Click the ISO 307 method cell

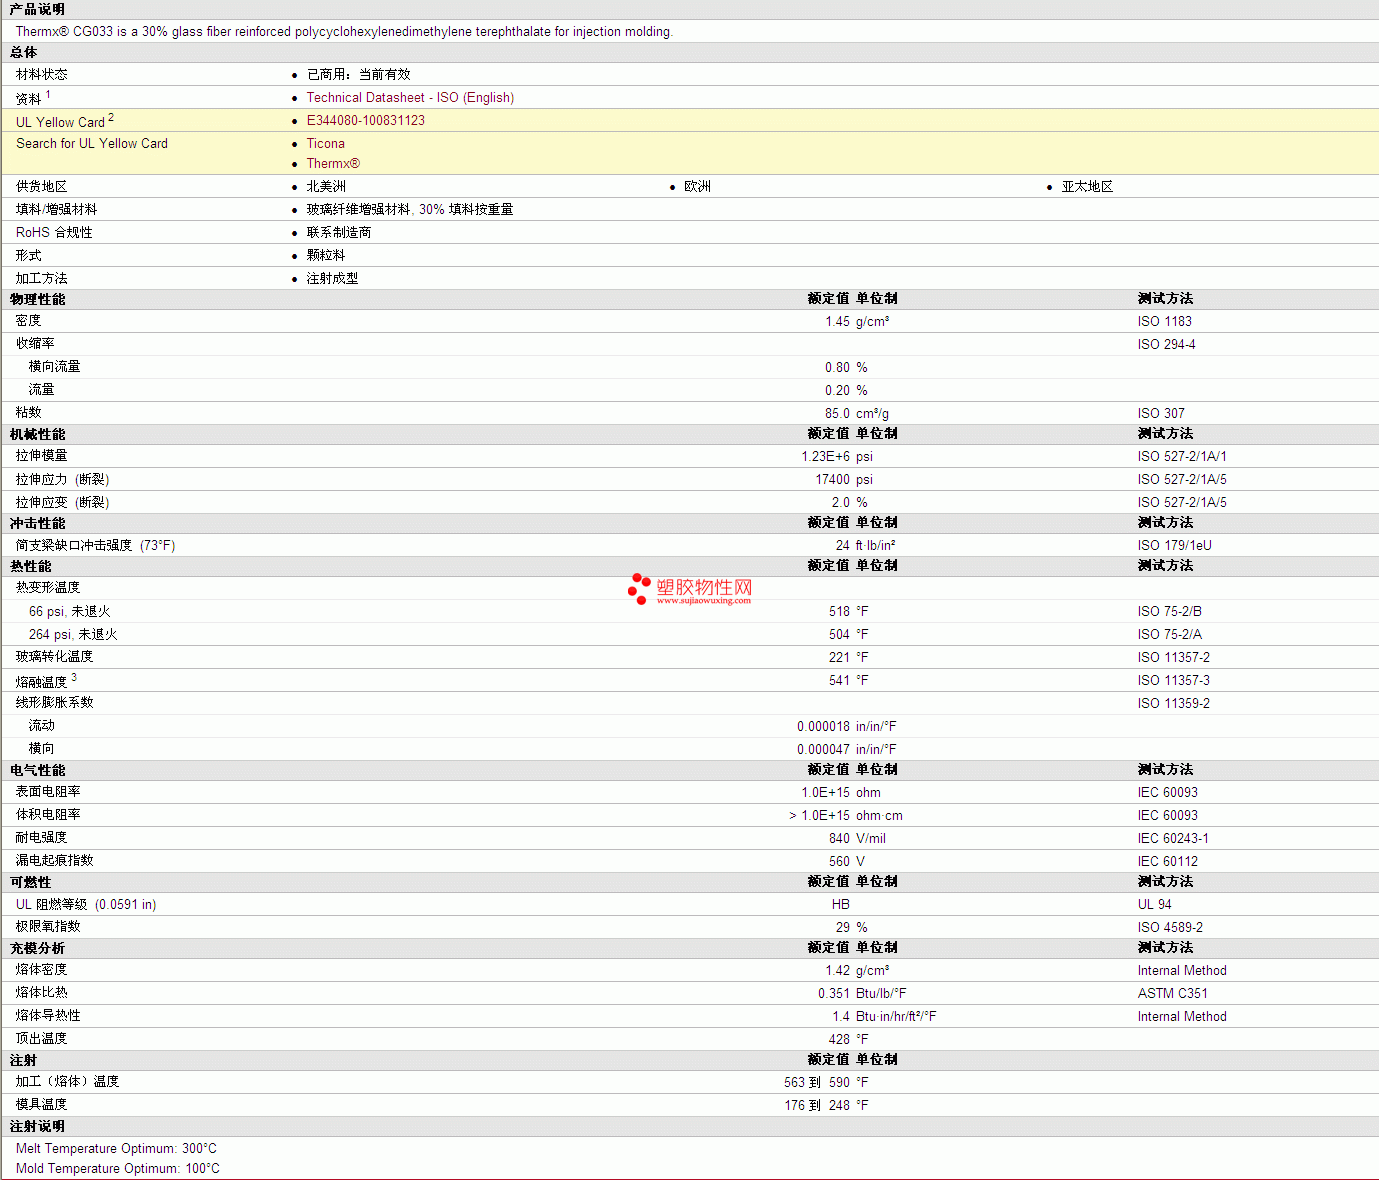click(x=1161, y=414)
